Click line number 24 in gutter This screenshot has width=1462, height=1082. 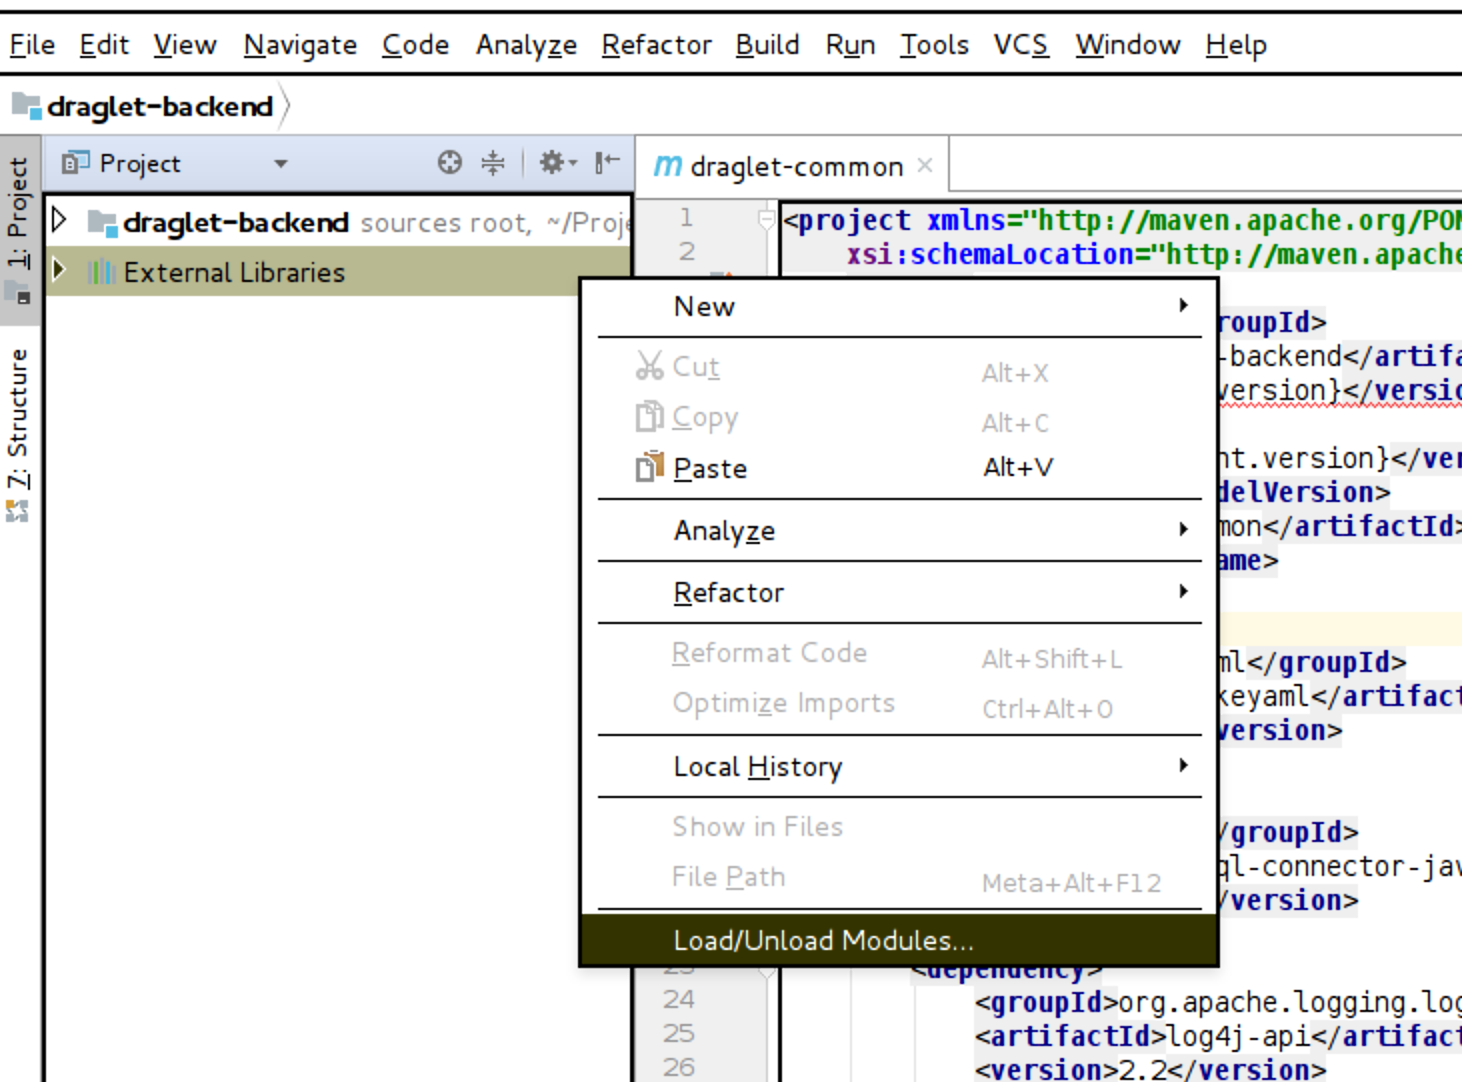(x=678, y=999)
